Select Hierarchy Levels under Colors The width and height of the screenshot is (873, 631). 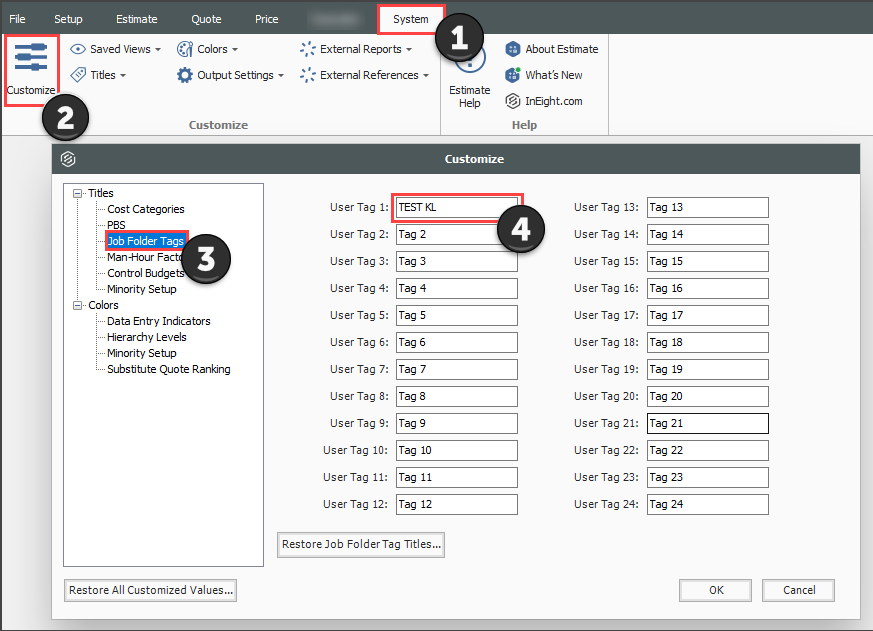146,337
